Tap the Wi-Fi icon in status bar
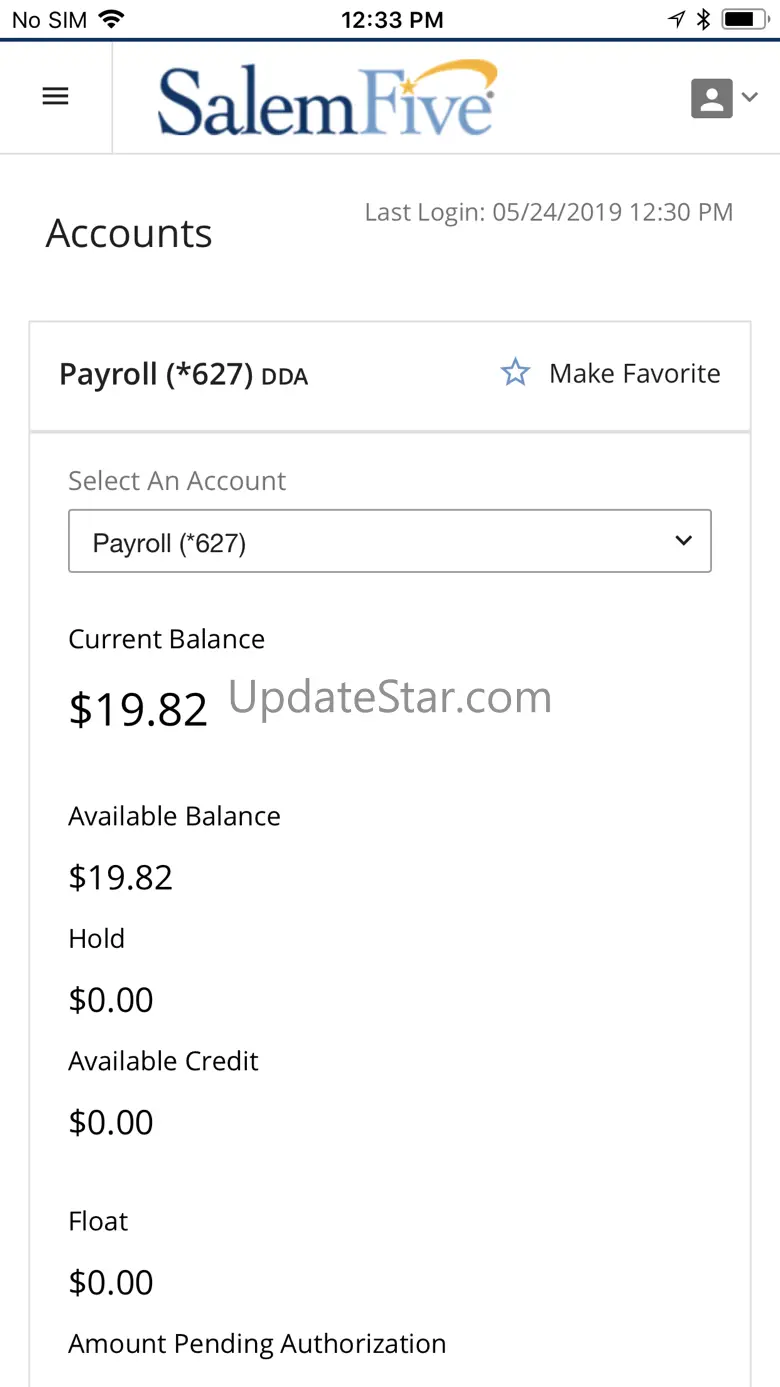Viewport: 780px width, 1387px height. [111, 19]
